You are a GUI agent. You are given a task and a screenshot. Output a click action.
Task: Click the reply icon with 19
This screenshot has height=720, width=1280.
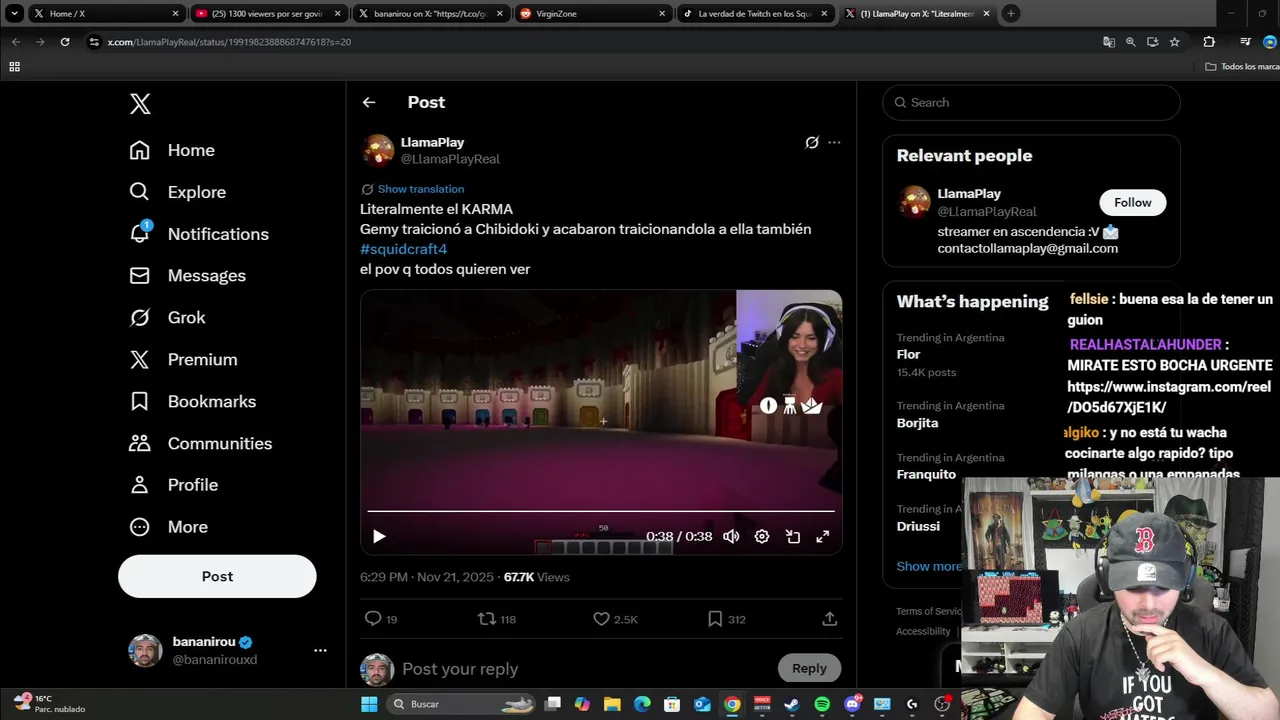coord(373,619)
